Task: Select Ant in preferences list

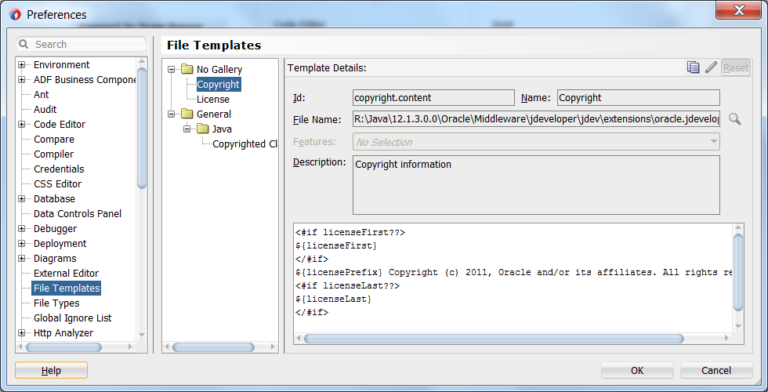Action: click(x=41, y=95)
